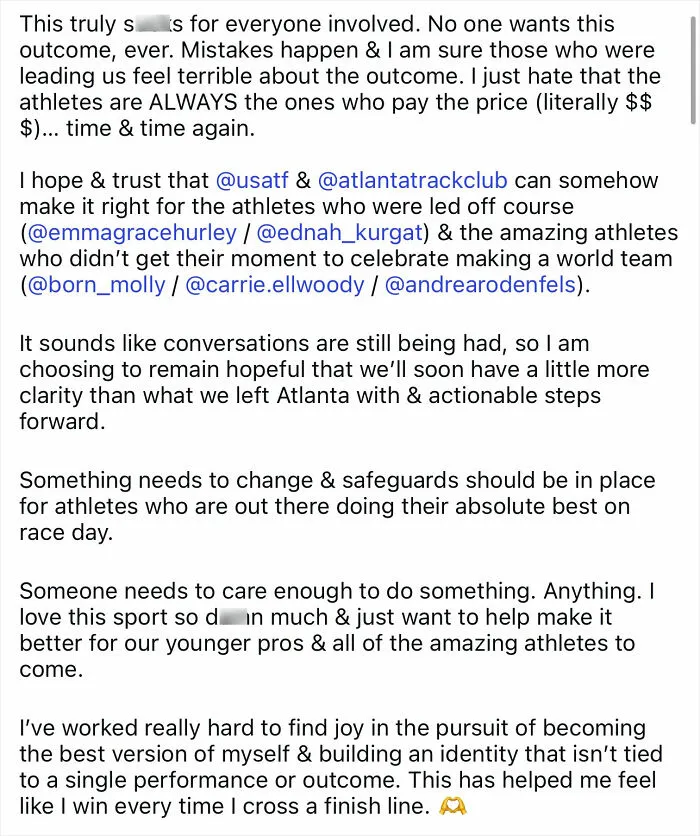
Task: Click the paragraph starting 'It sounds like conversations'
Action: [334, 382]
